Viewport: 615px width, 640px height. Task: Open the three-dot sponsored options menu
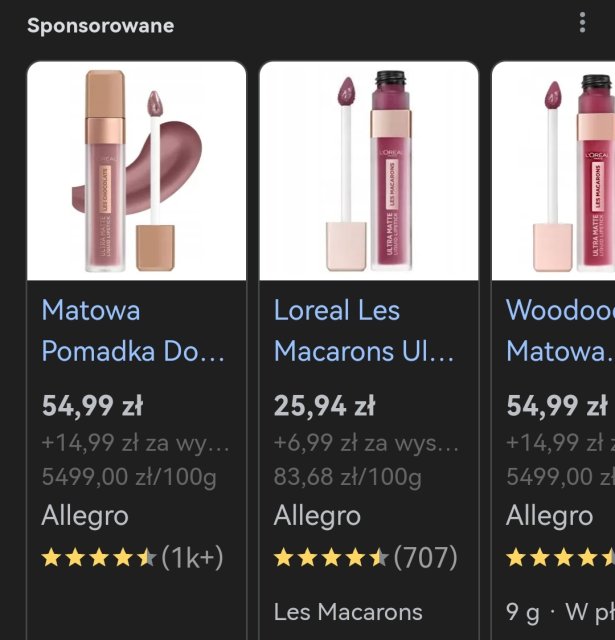pyautogui.click(x=583, y=23)
